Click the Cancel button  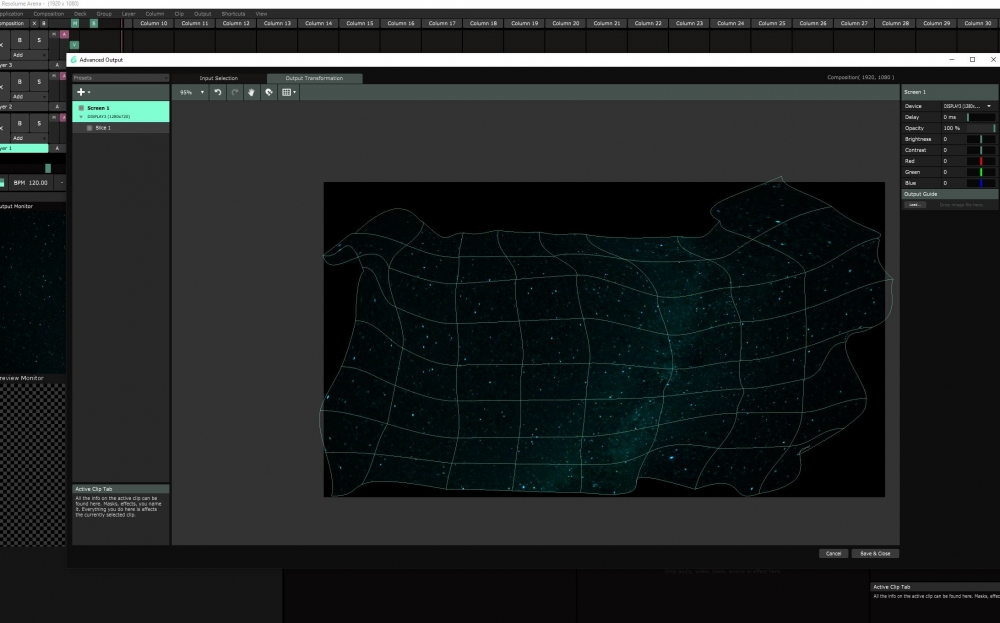[x=832, y=553]
